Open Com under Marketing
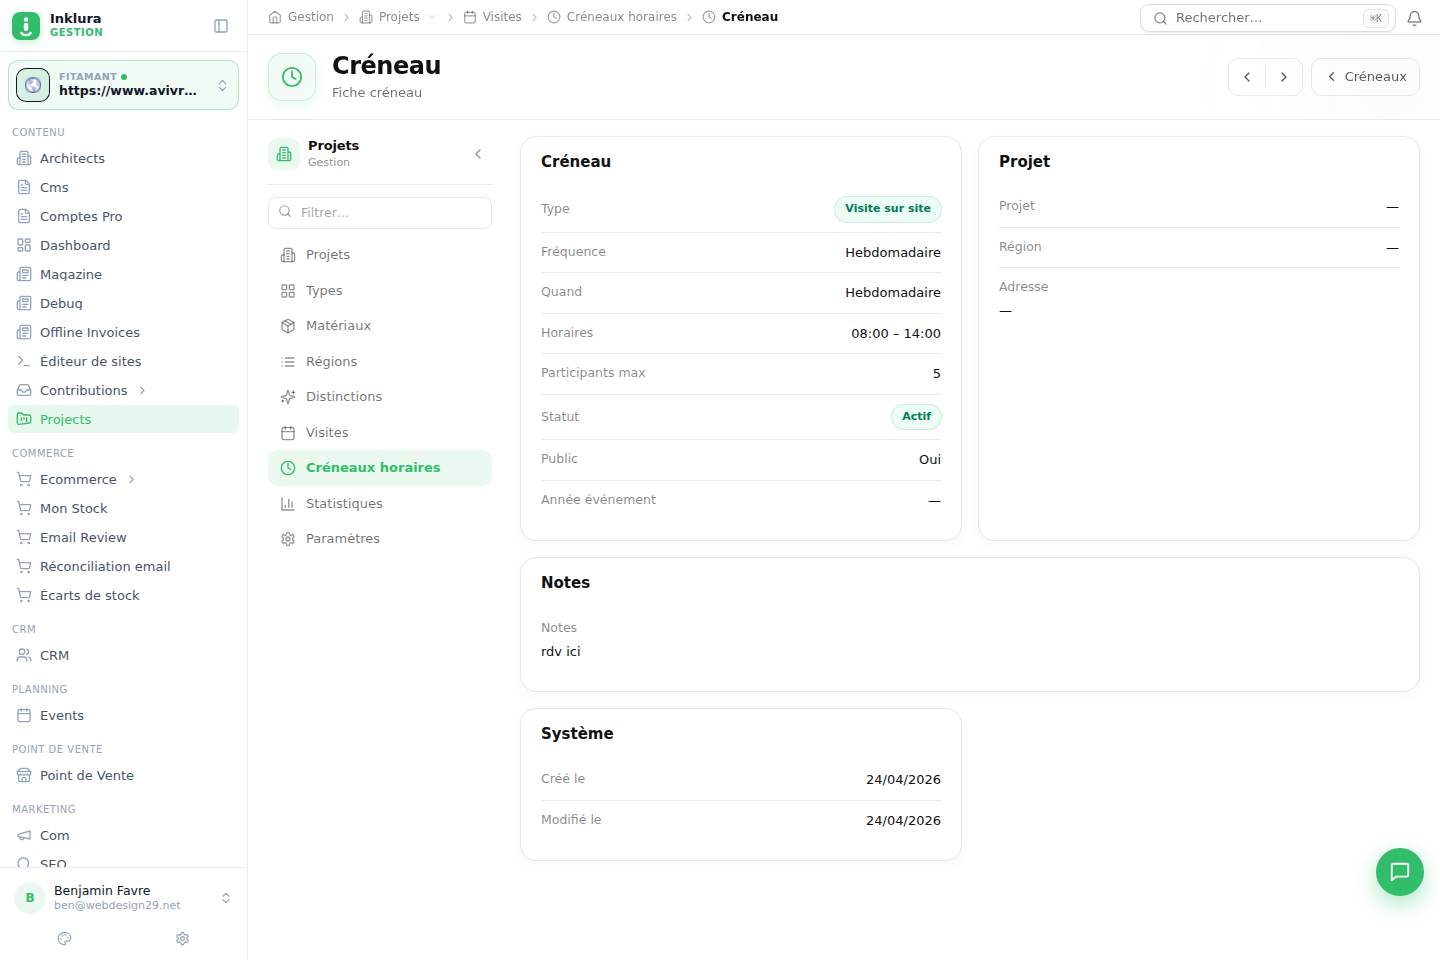Viewport: 1440px width, 960px height. coord(123,835)
